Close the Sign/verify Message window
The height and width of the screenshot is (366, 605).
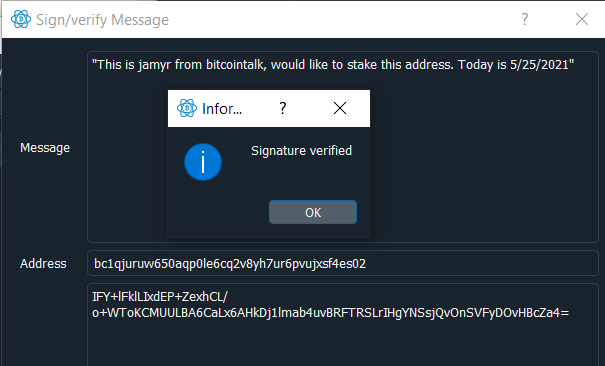[581, 19]
